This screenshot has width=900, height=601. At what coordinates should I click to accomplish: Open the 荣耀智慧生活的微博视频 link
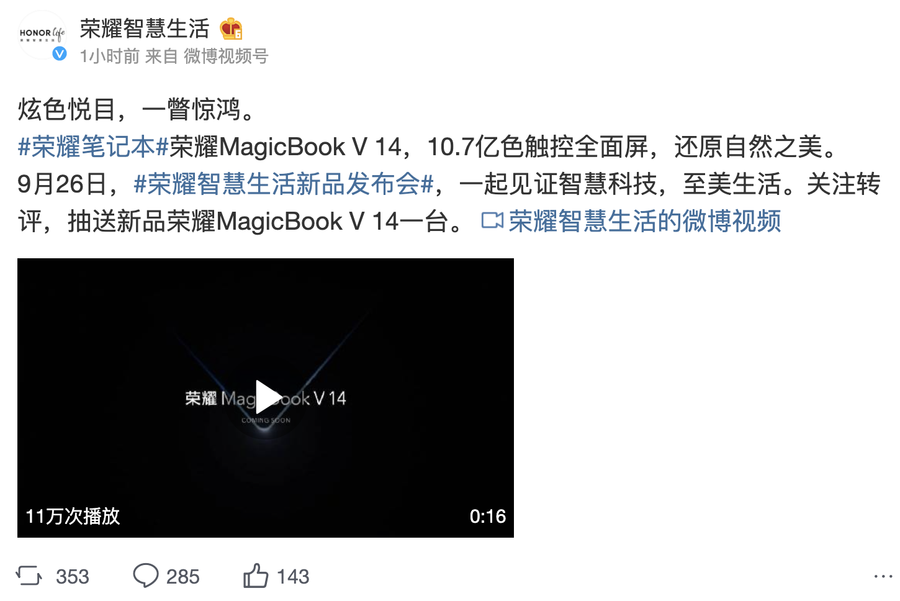(x=645, y=221)
